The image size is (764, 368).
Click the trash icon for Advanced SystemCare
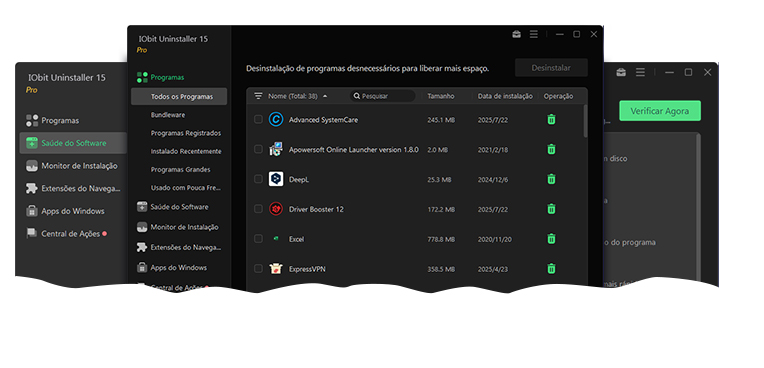point(551,119)
